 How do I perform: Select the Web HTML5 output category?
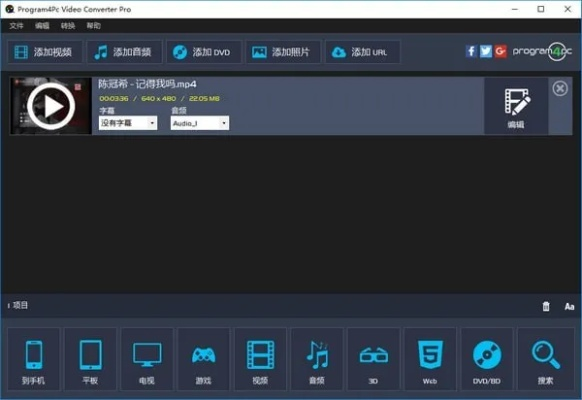point(430,359)
